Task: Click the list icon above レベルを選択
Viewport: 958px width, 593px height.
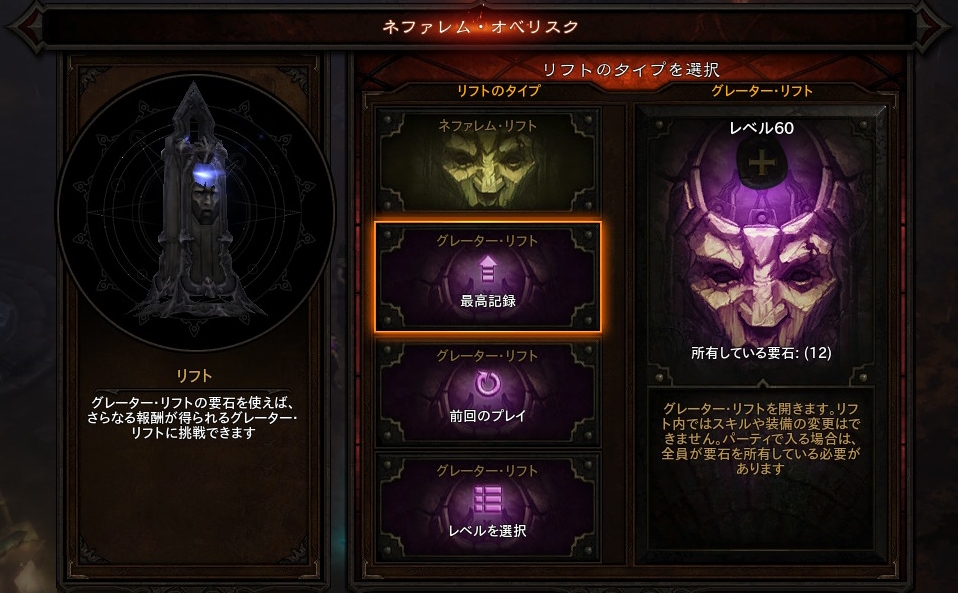Action: click(488, 499)
